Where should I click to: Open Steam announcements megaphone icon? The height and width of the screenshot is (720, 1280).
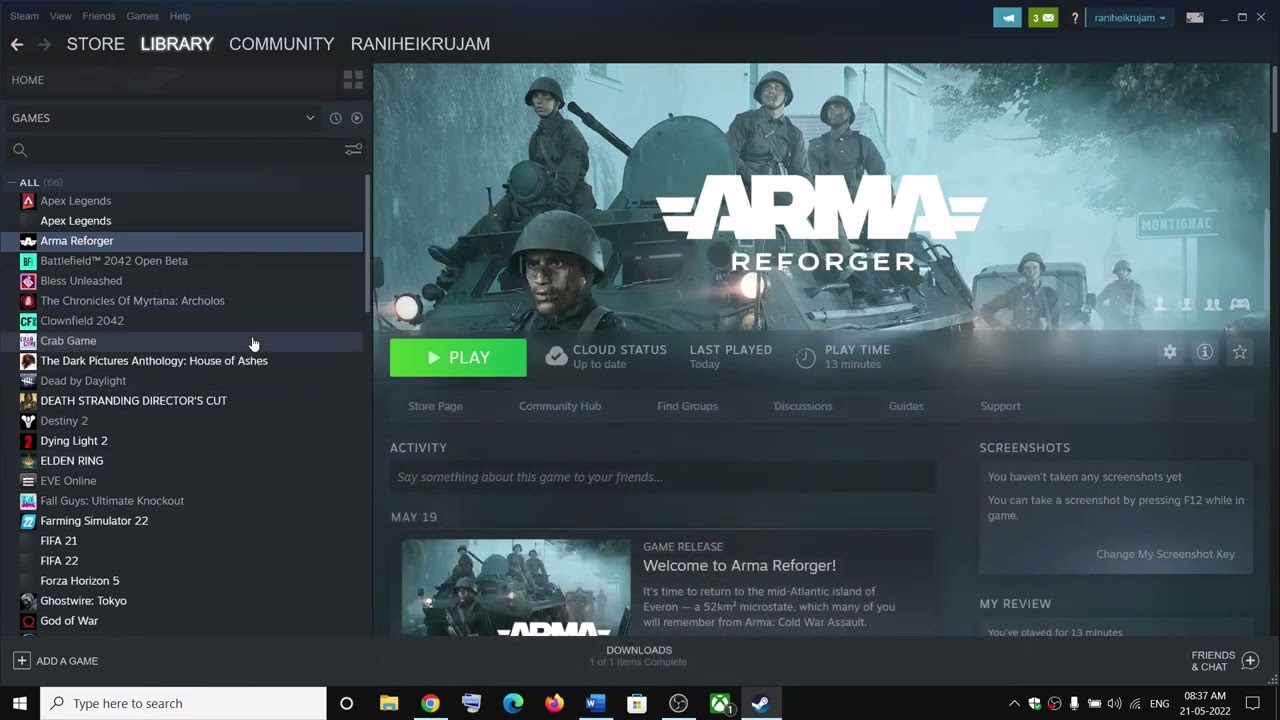pos(1007,18)
